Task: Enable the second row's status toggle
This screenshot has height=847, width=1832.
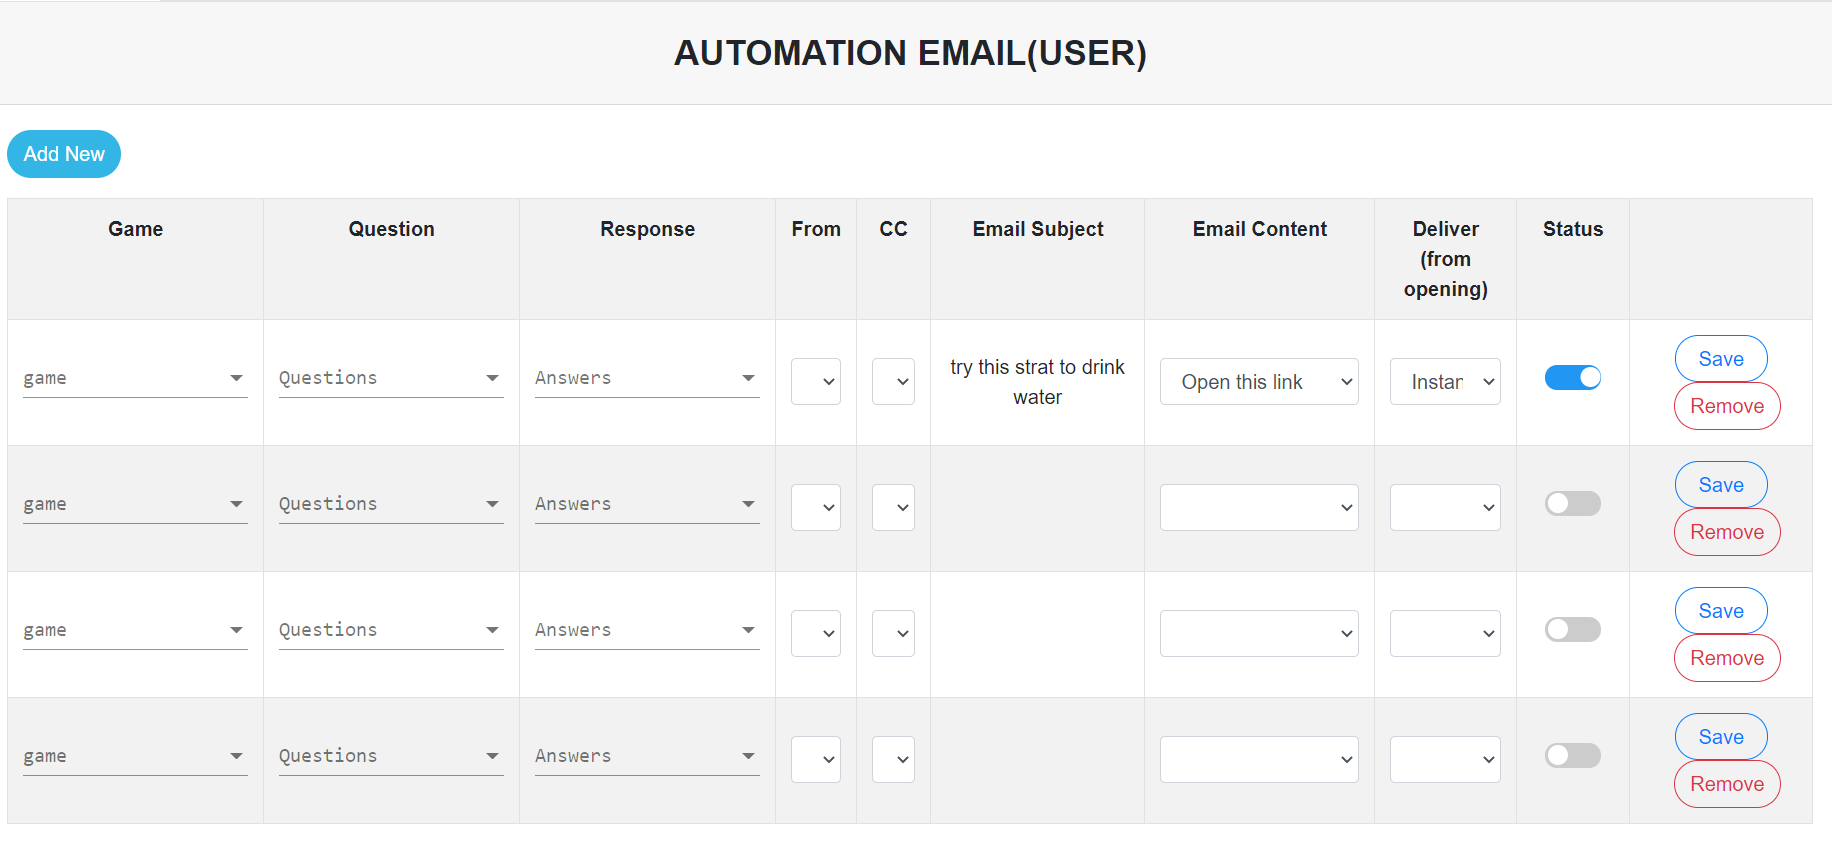Action: [x=1572, y=503]
